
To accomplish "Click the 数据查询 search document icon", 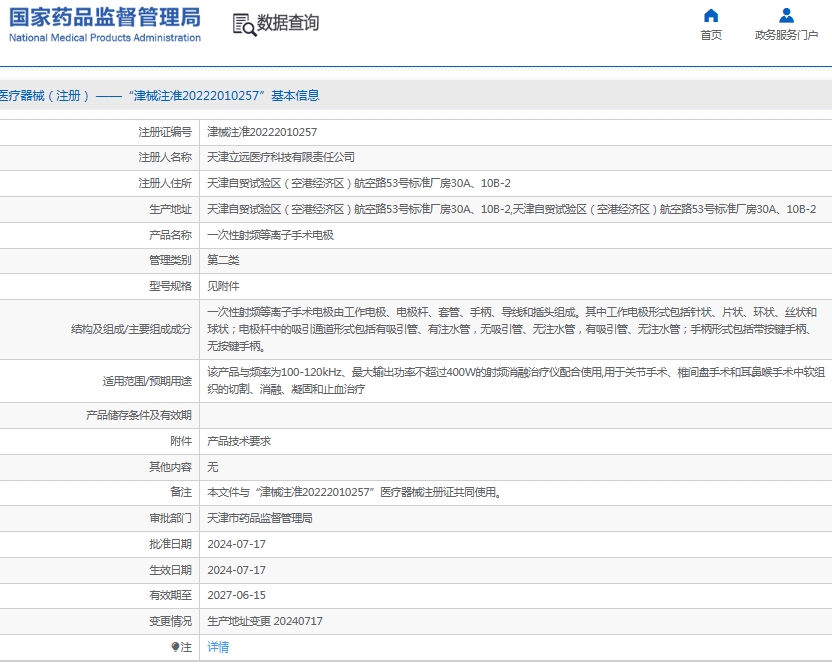I will [x=244, y=24].
